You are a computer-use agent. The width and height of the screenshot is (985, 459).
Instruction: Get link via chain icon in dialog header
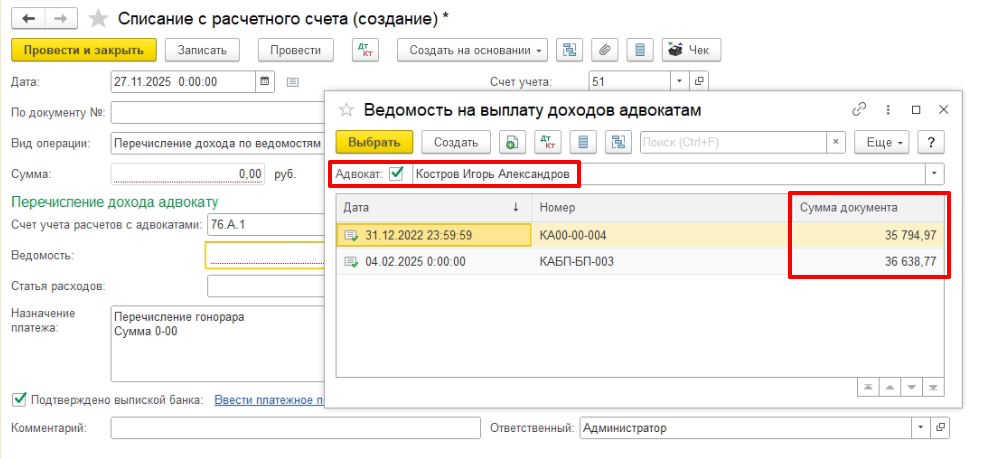(859, 110)
